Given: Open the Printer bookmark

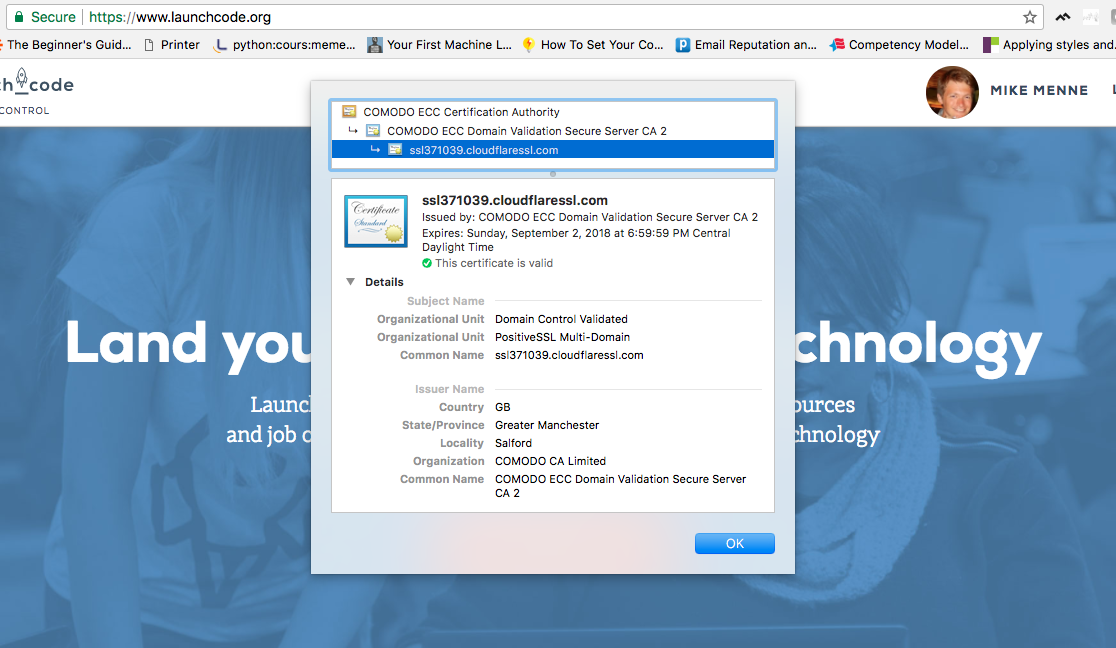Looking at the screenshot, I should click(172, 45).
